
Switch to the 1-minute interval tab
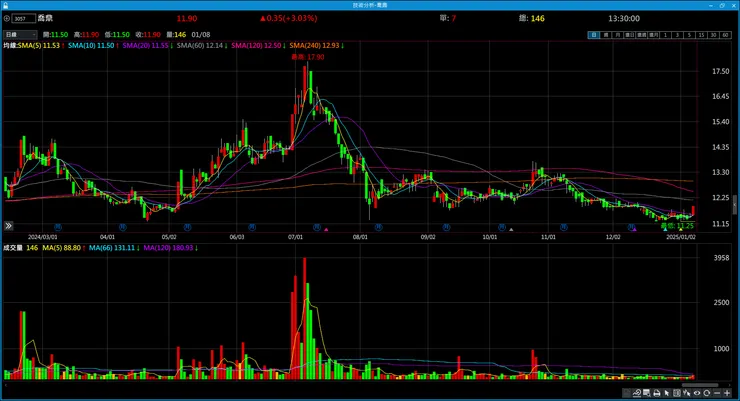point(665,35)
